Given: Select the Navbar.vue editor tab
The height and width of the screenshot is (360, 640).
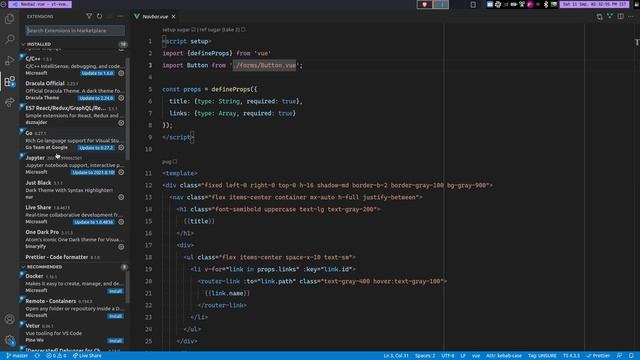Looking at the screenshot, I should pos(155,16).
